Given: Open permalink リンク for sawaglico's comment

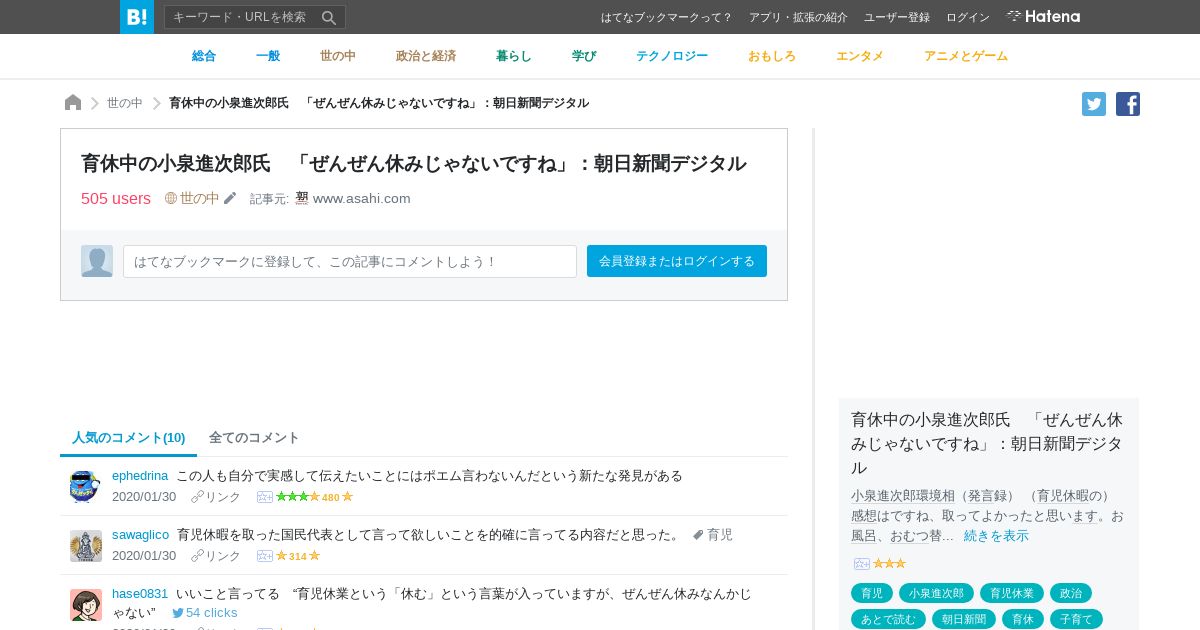Looking at the screenshot, I should point(216,556).
